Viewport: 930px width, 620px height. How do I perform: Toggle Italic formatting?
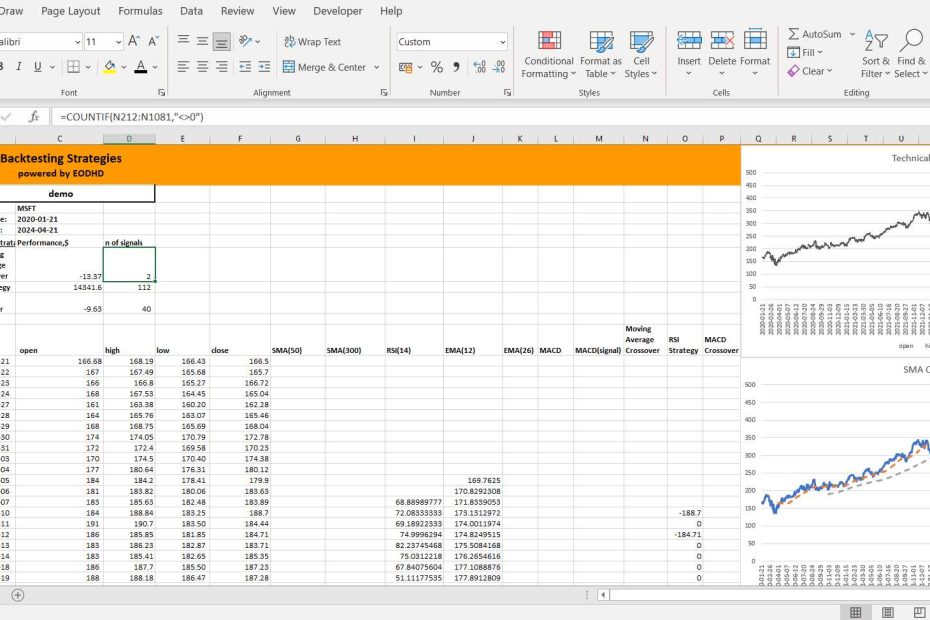(x=17, y=67)
